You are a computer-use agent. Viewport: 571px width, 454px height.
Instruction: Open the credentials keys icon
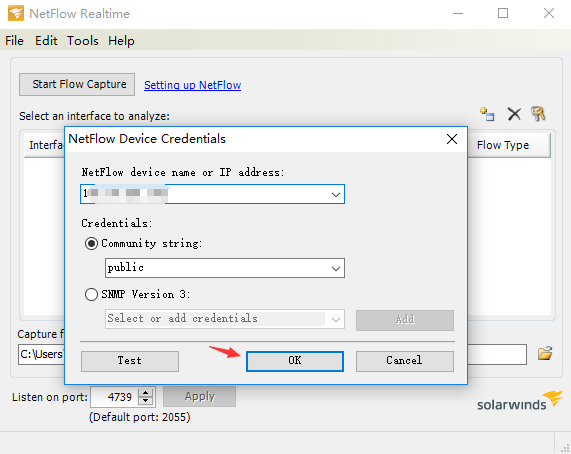coord(538,114)
